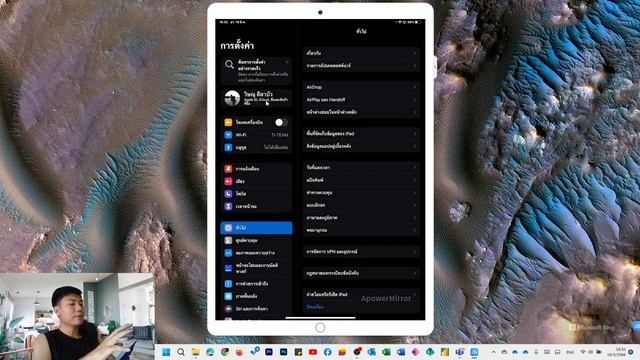The image size is (640, 360).
Task: Open Facebook icon in the taskbar
Action: pos(328,352)
